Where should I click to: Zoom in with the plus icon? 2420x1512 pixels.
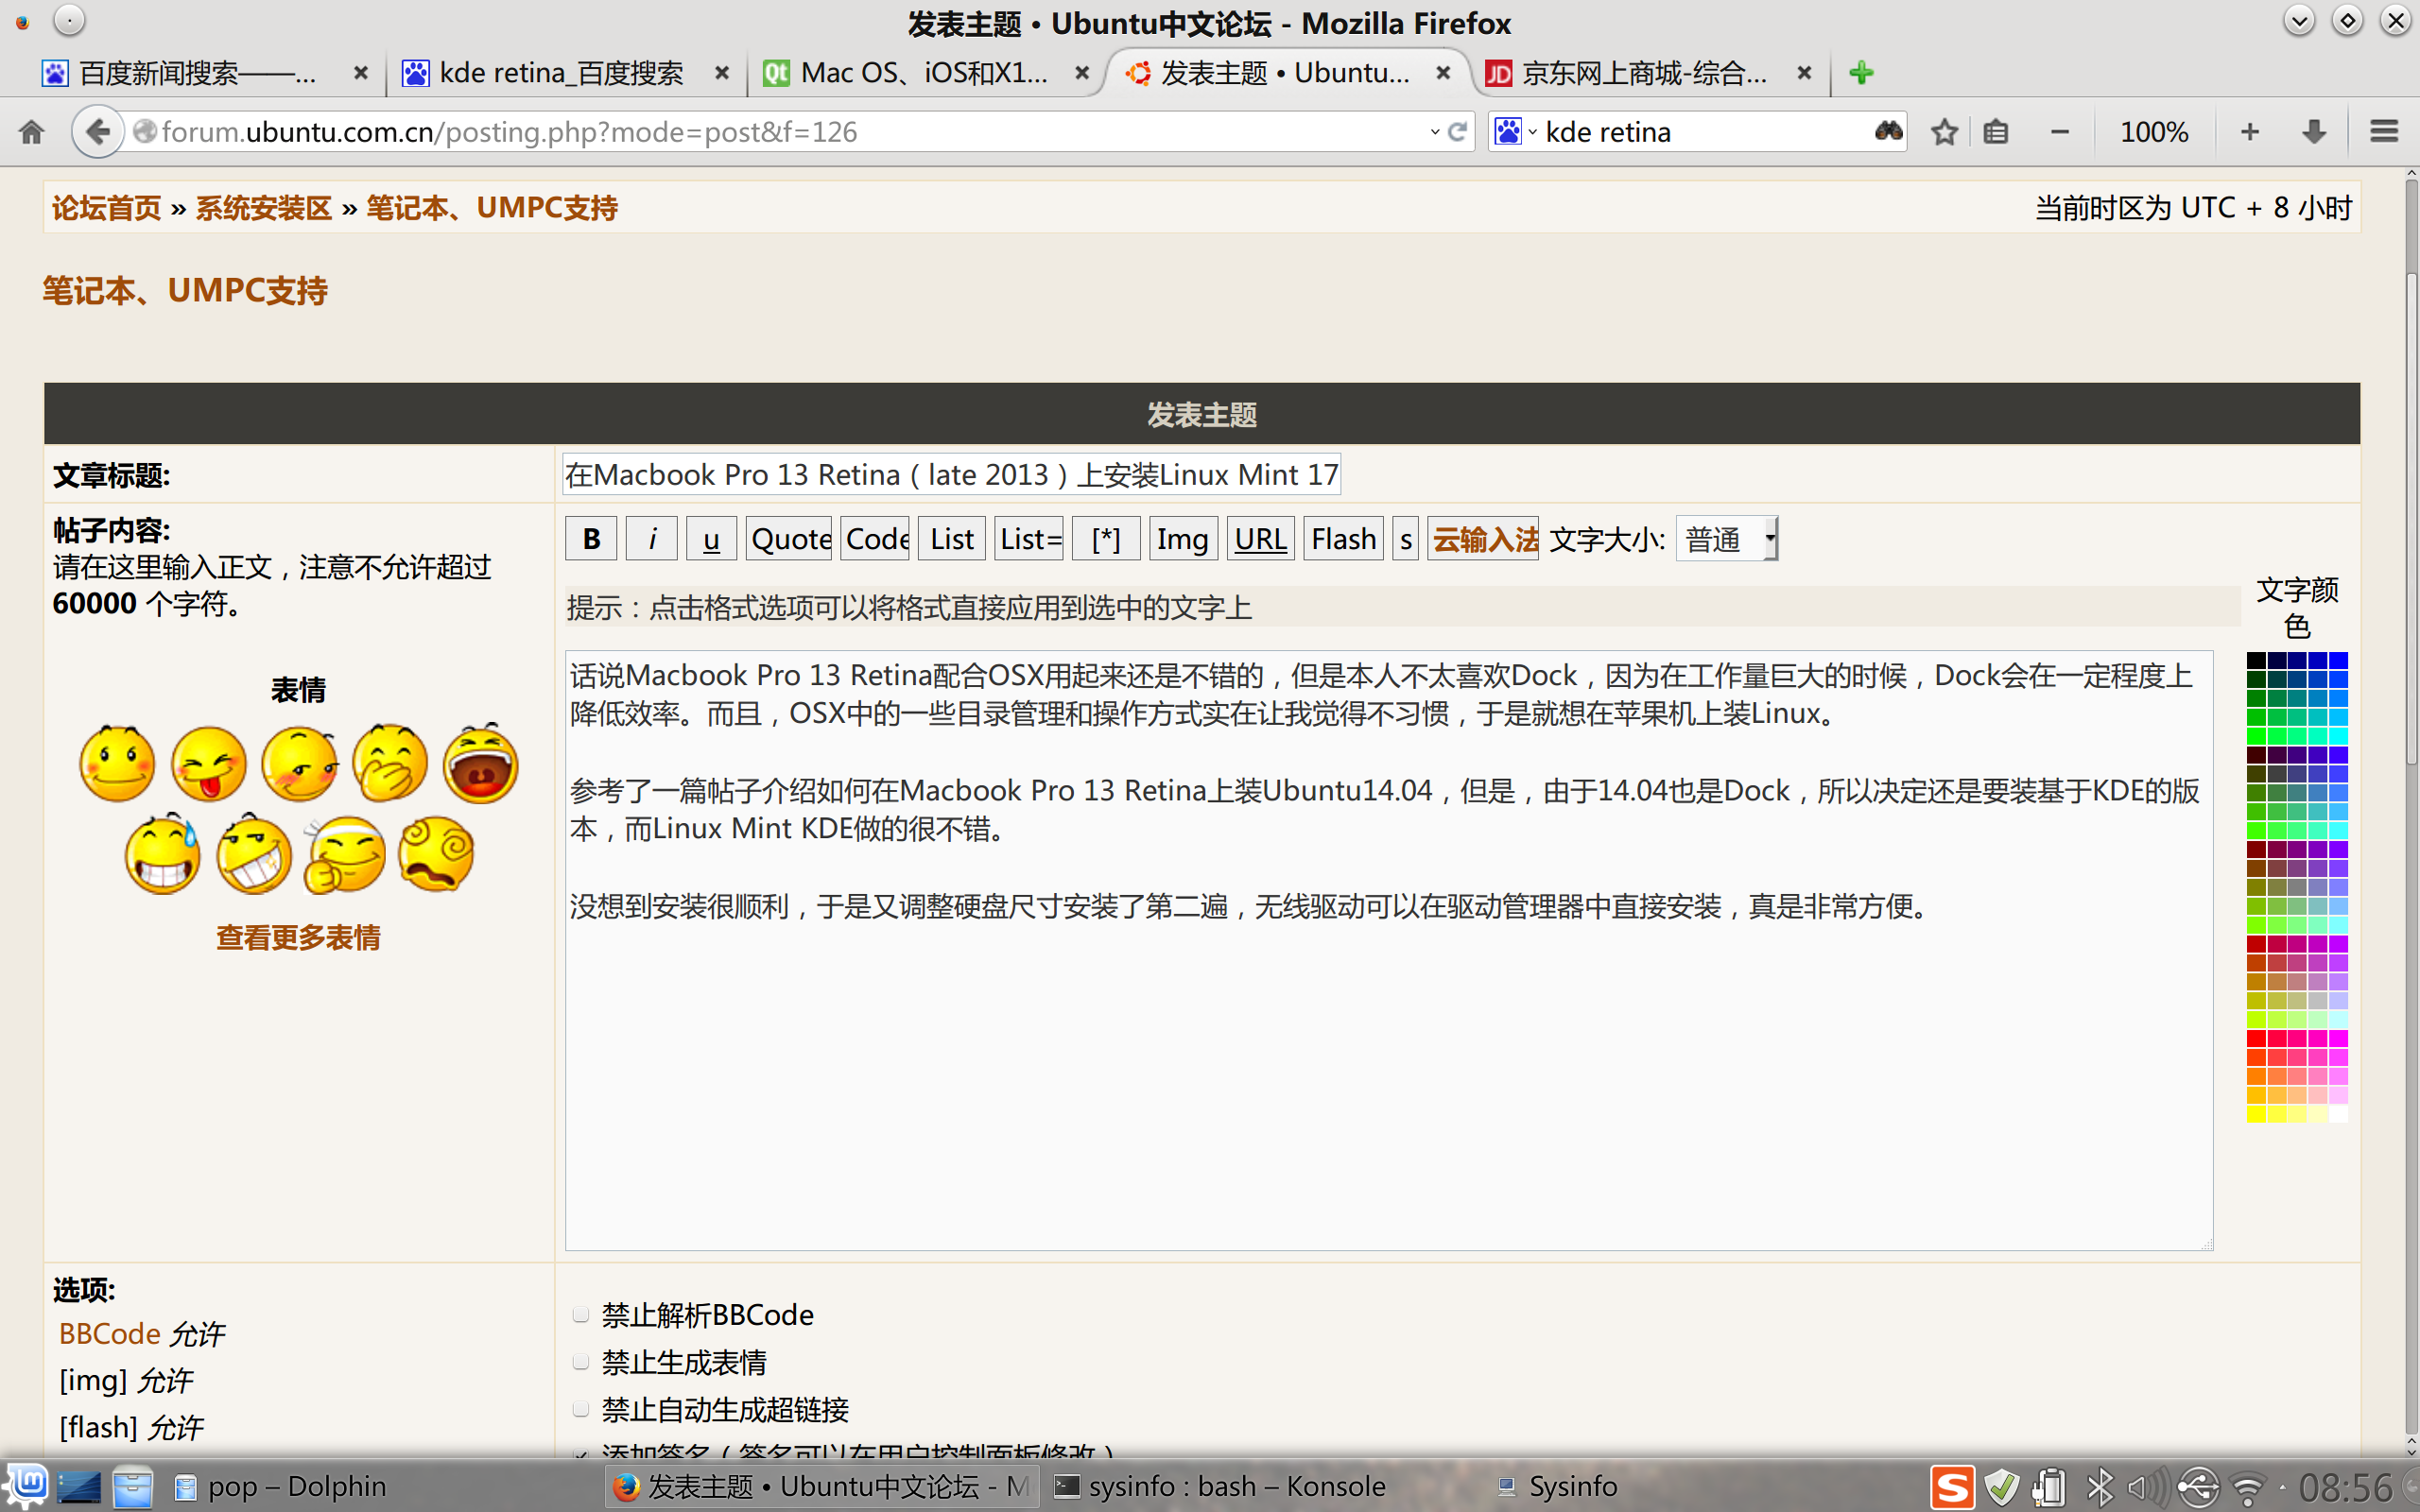coord(2250,131)
